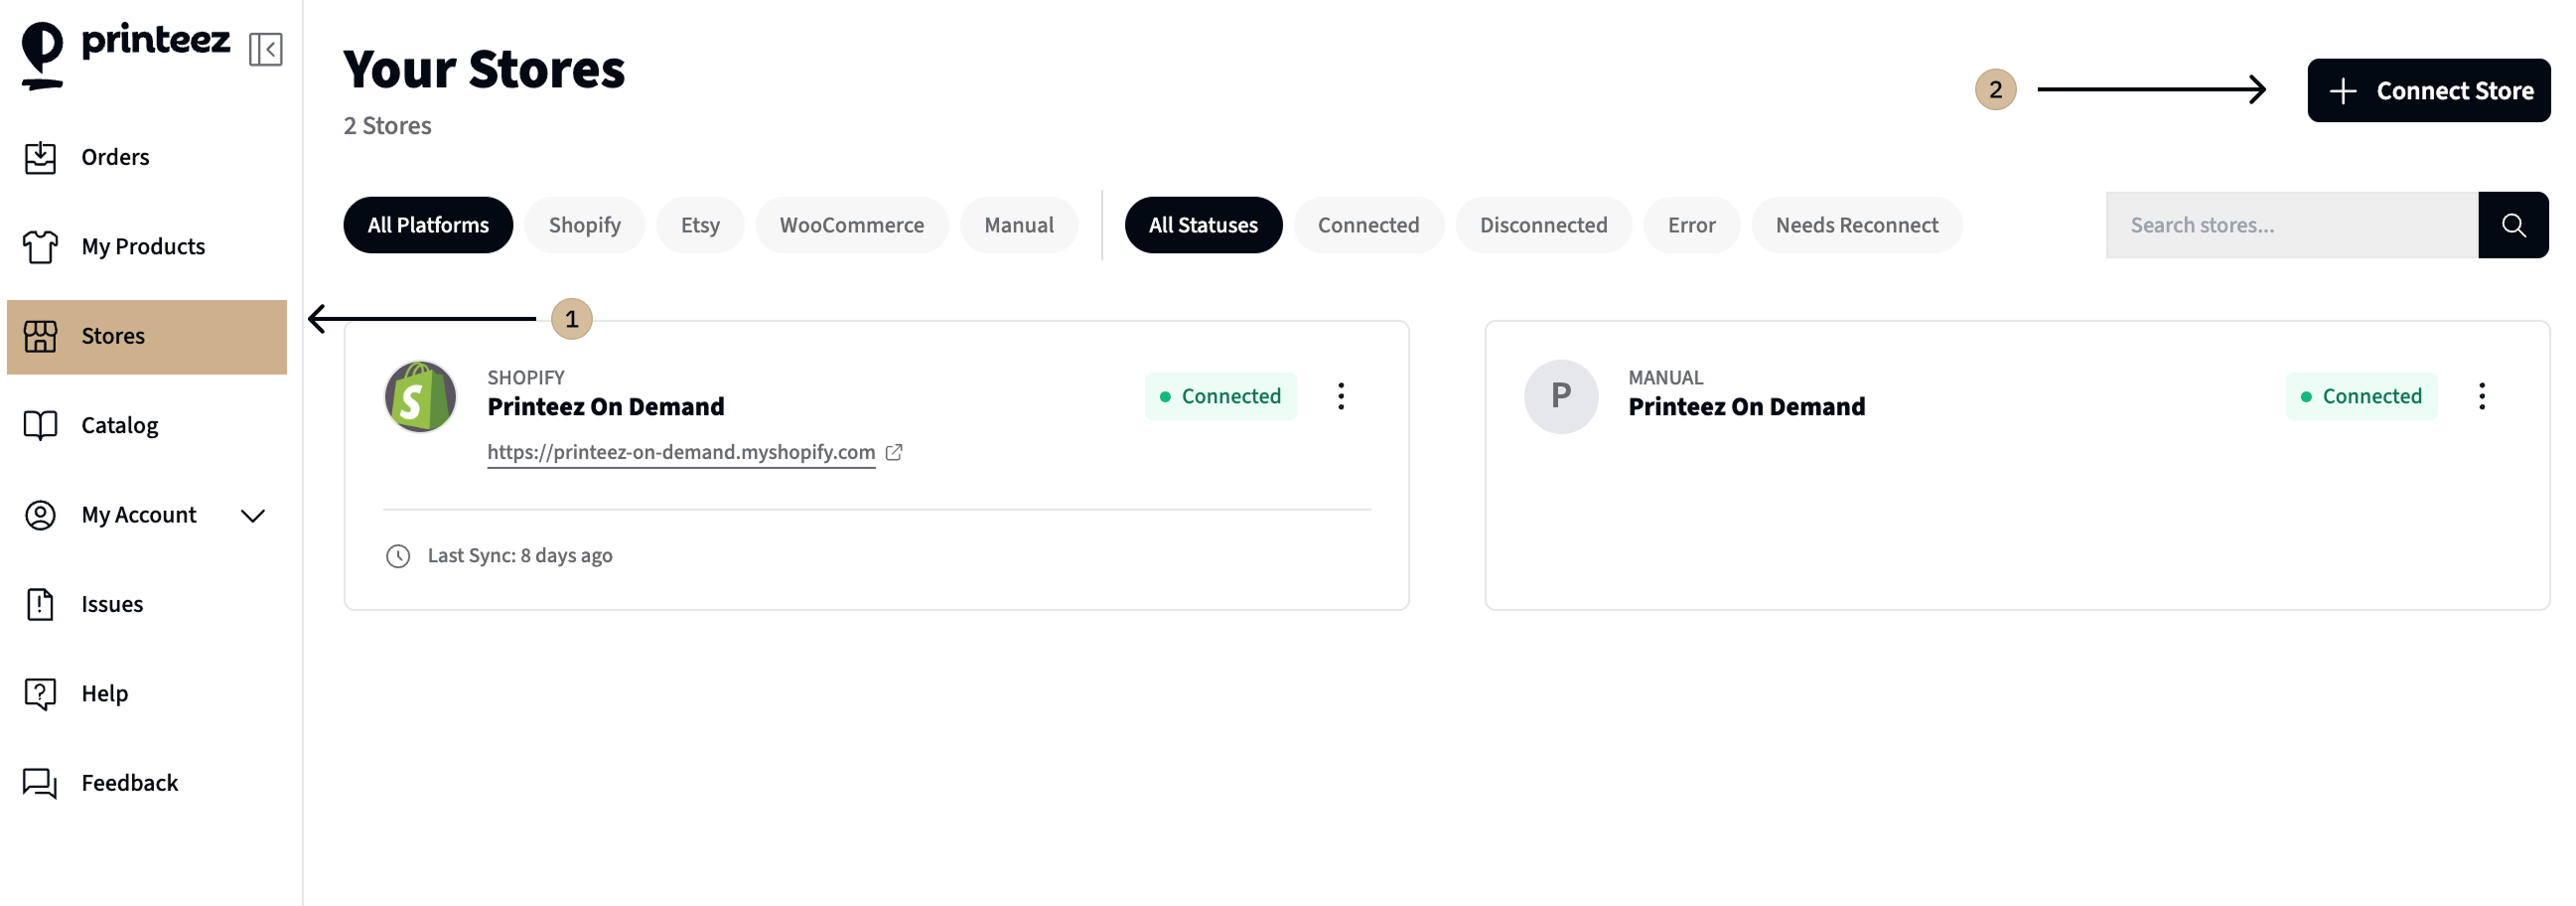
Task: Open the Catalog section
Action: coord(147,425)
